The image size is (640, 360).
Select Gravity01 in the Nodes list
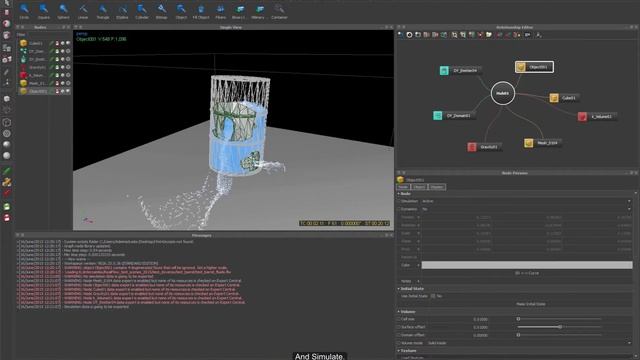[x=36, y=67]
